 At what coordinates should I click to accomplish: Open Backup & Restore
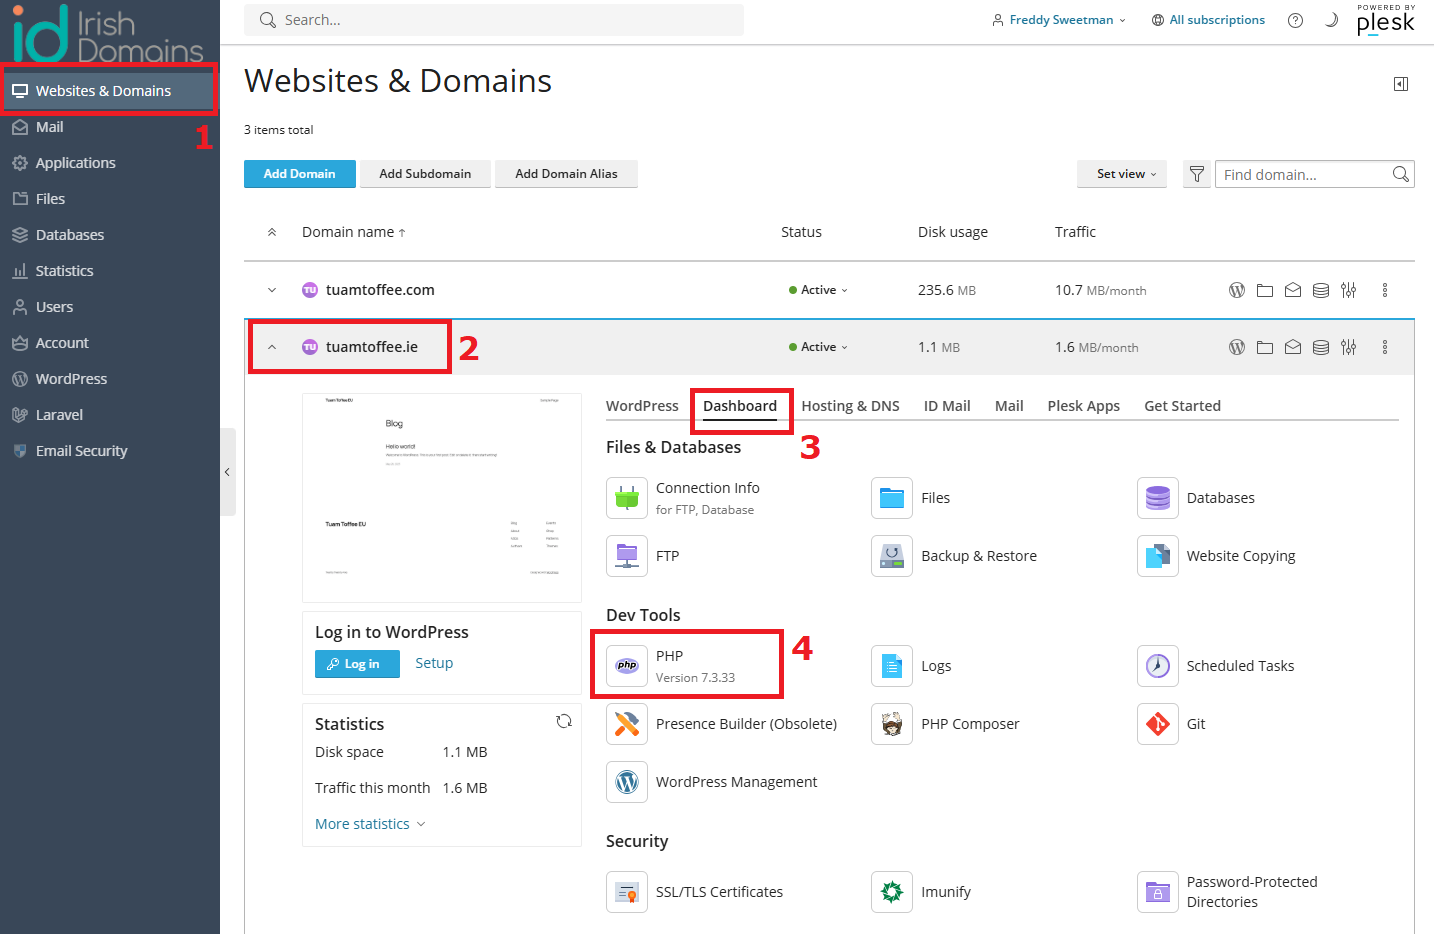[x=954, y=556]
